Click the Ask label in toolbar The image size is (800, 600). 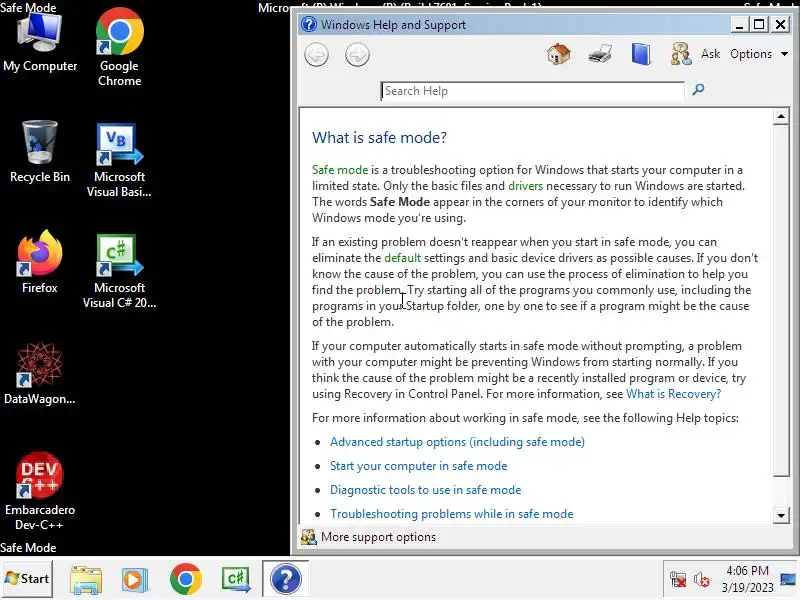pos(710,54)
